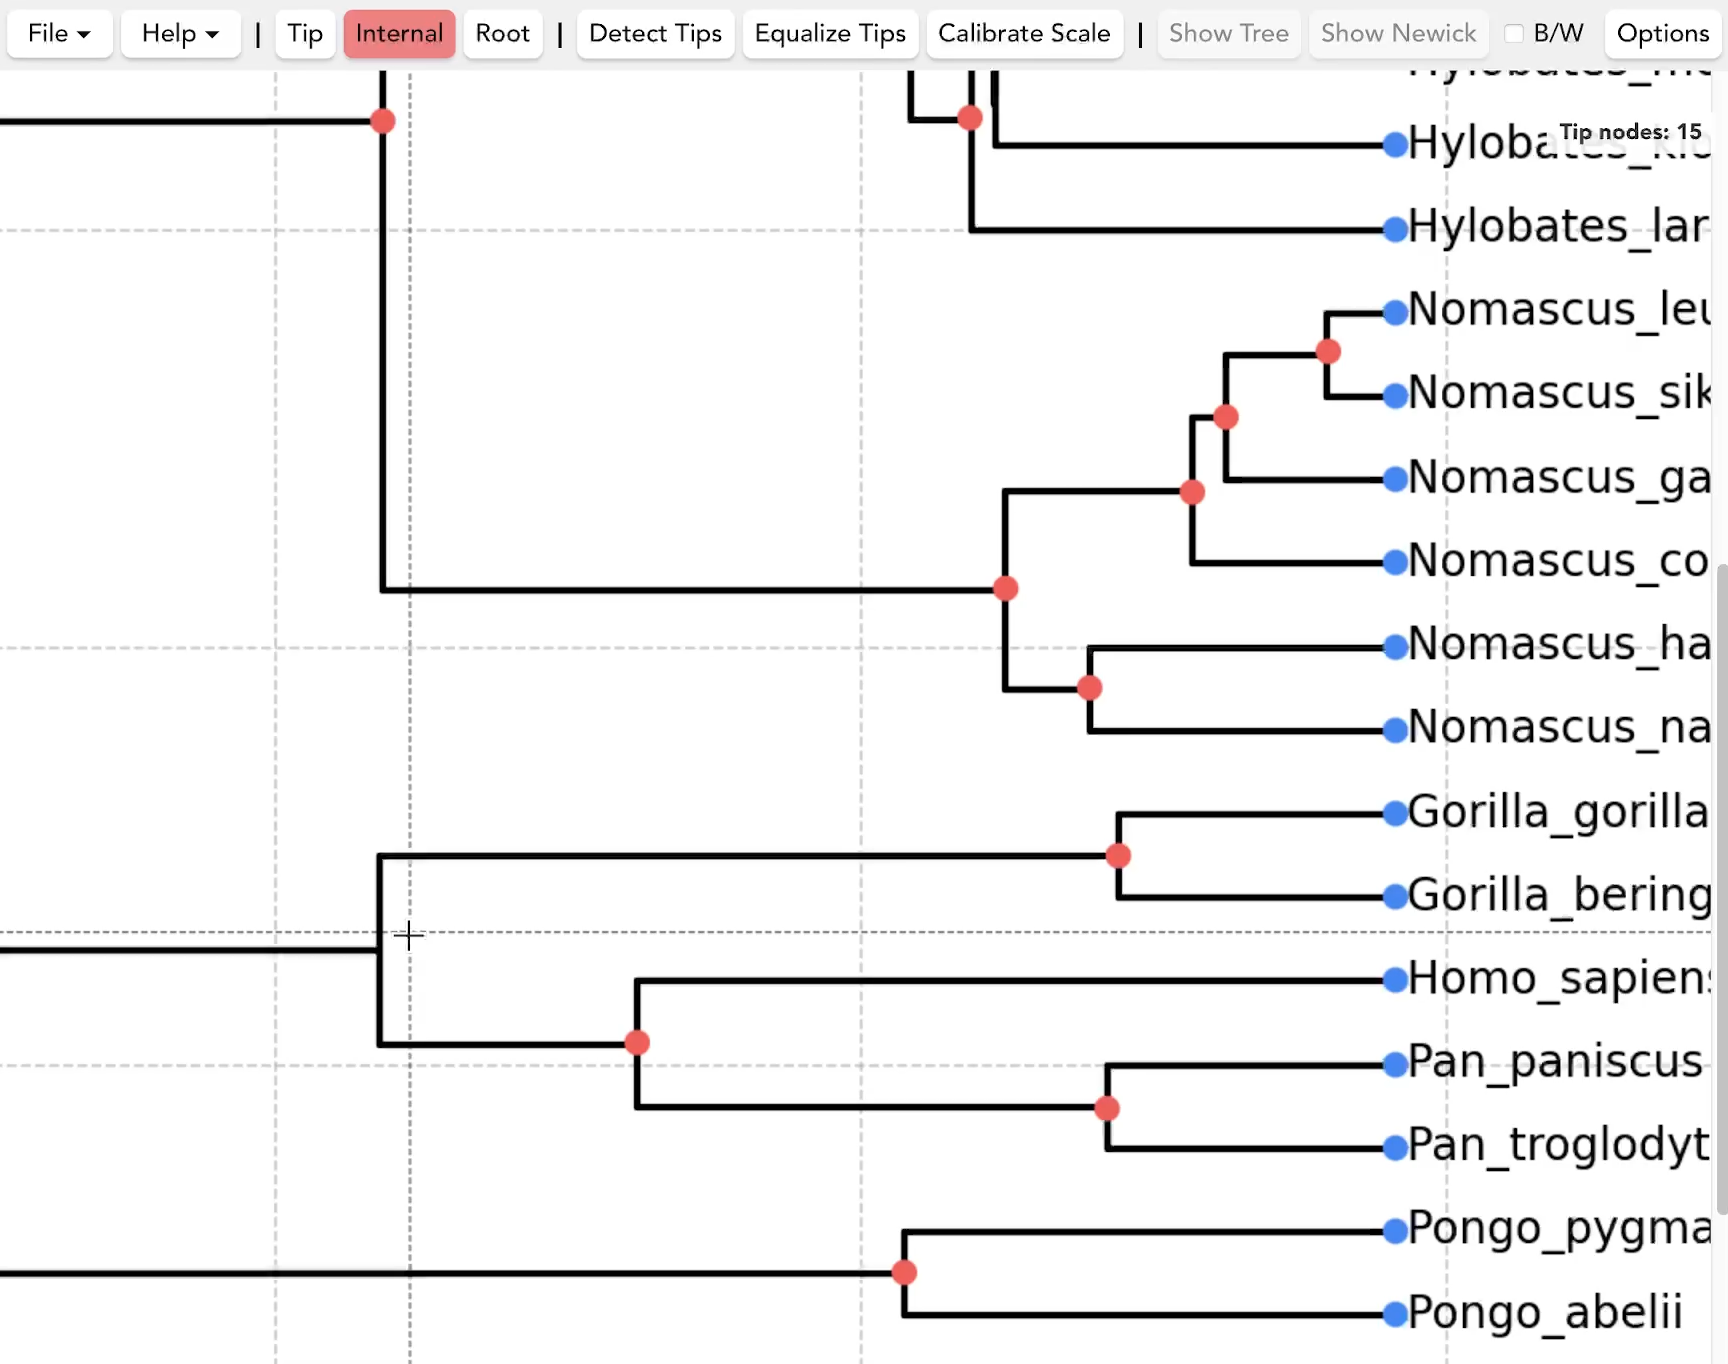Viewport: 1728px width, 1364px height.
Task: Activate Root node mode
Action: click(x=502, y=34)
